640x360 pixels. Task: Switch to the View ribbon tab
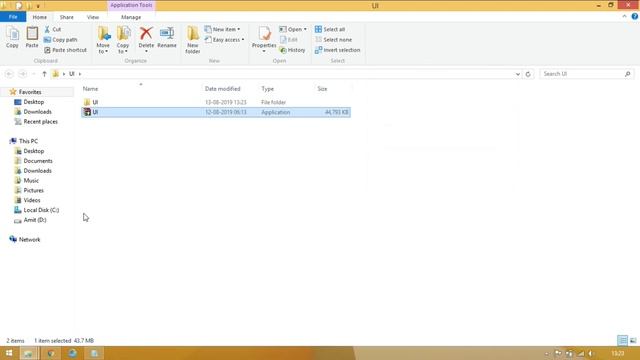pyautogui.click(x=93, y=17)
